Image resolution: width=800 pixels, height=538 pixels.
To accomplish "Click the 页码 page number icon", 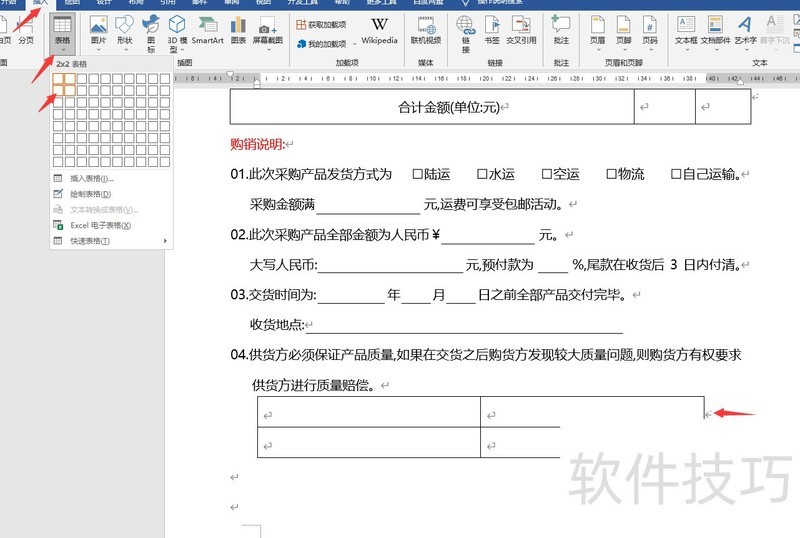I will (x=649, y=25).
